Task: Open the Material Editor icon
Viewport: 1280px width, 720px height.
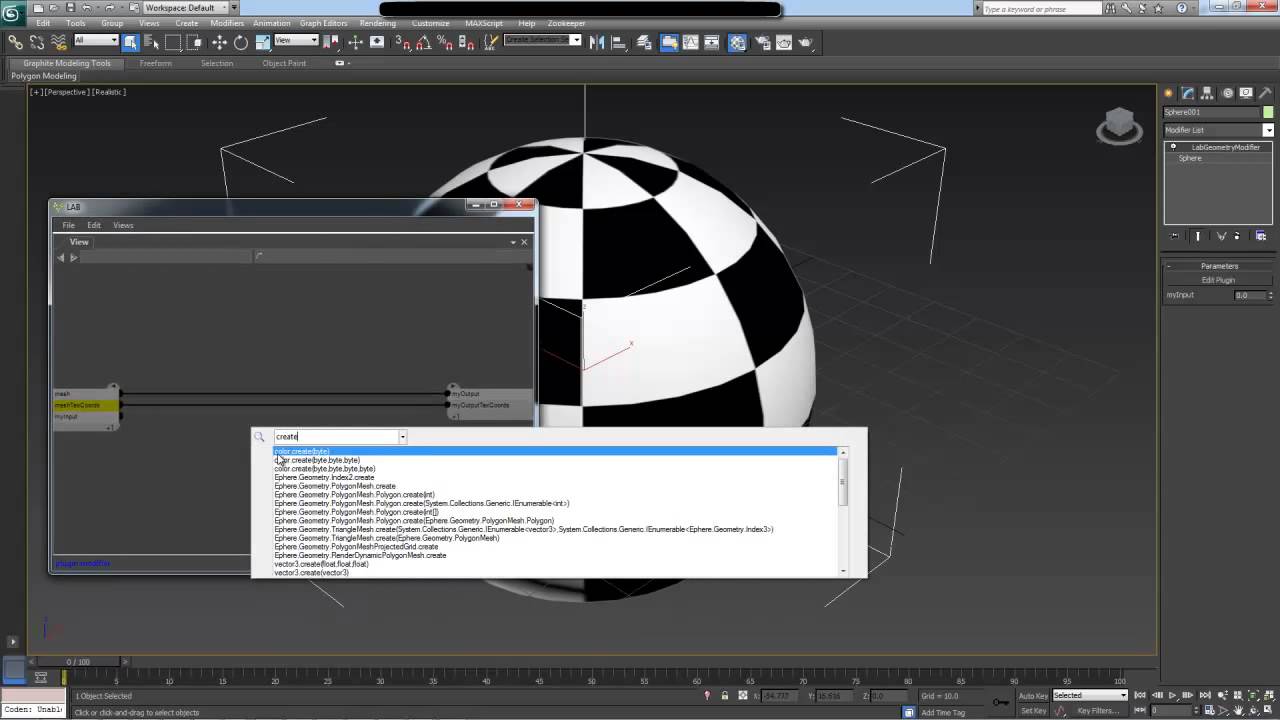Action: click(x=737, y=42)
